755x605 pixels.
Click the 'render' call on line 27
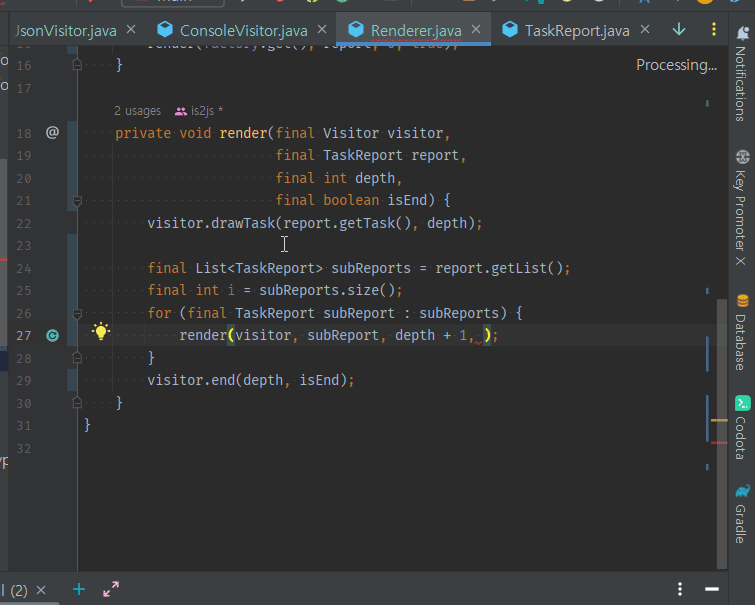click(203, 335)
